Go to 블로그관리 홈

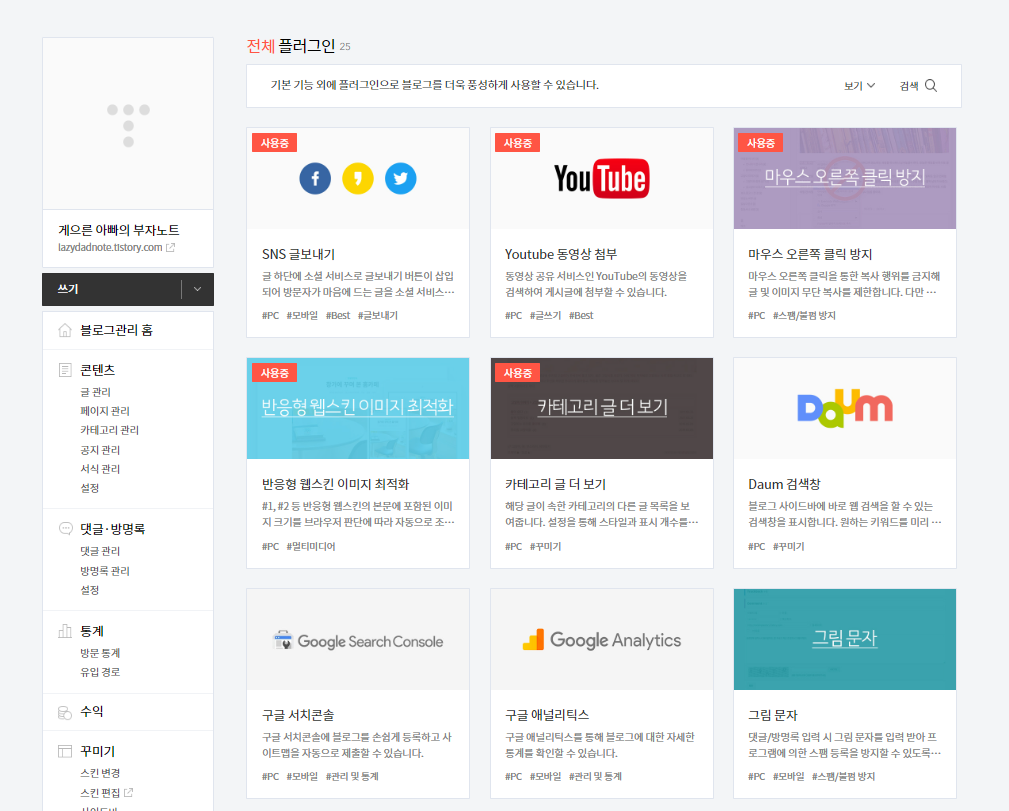tap(116, 330)
